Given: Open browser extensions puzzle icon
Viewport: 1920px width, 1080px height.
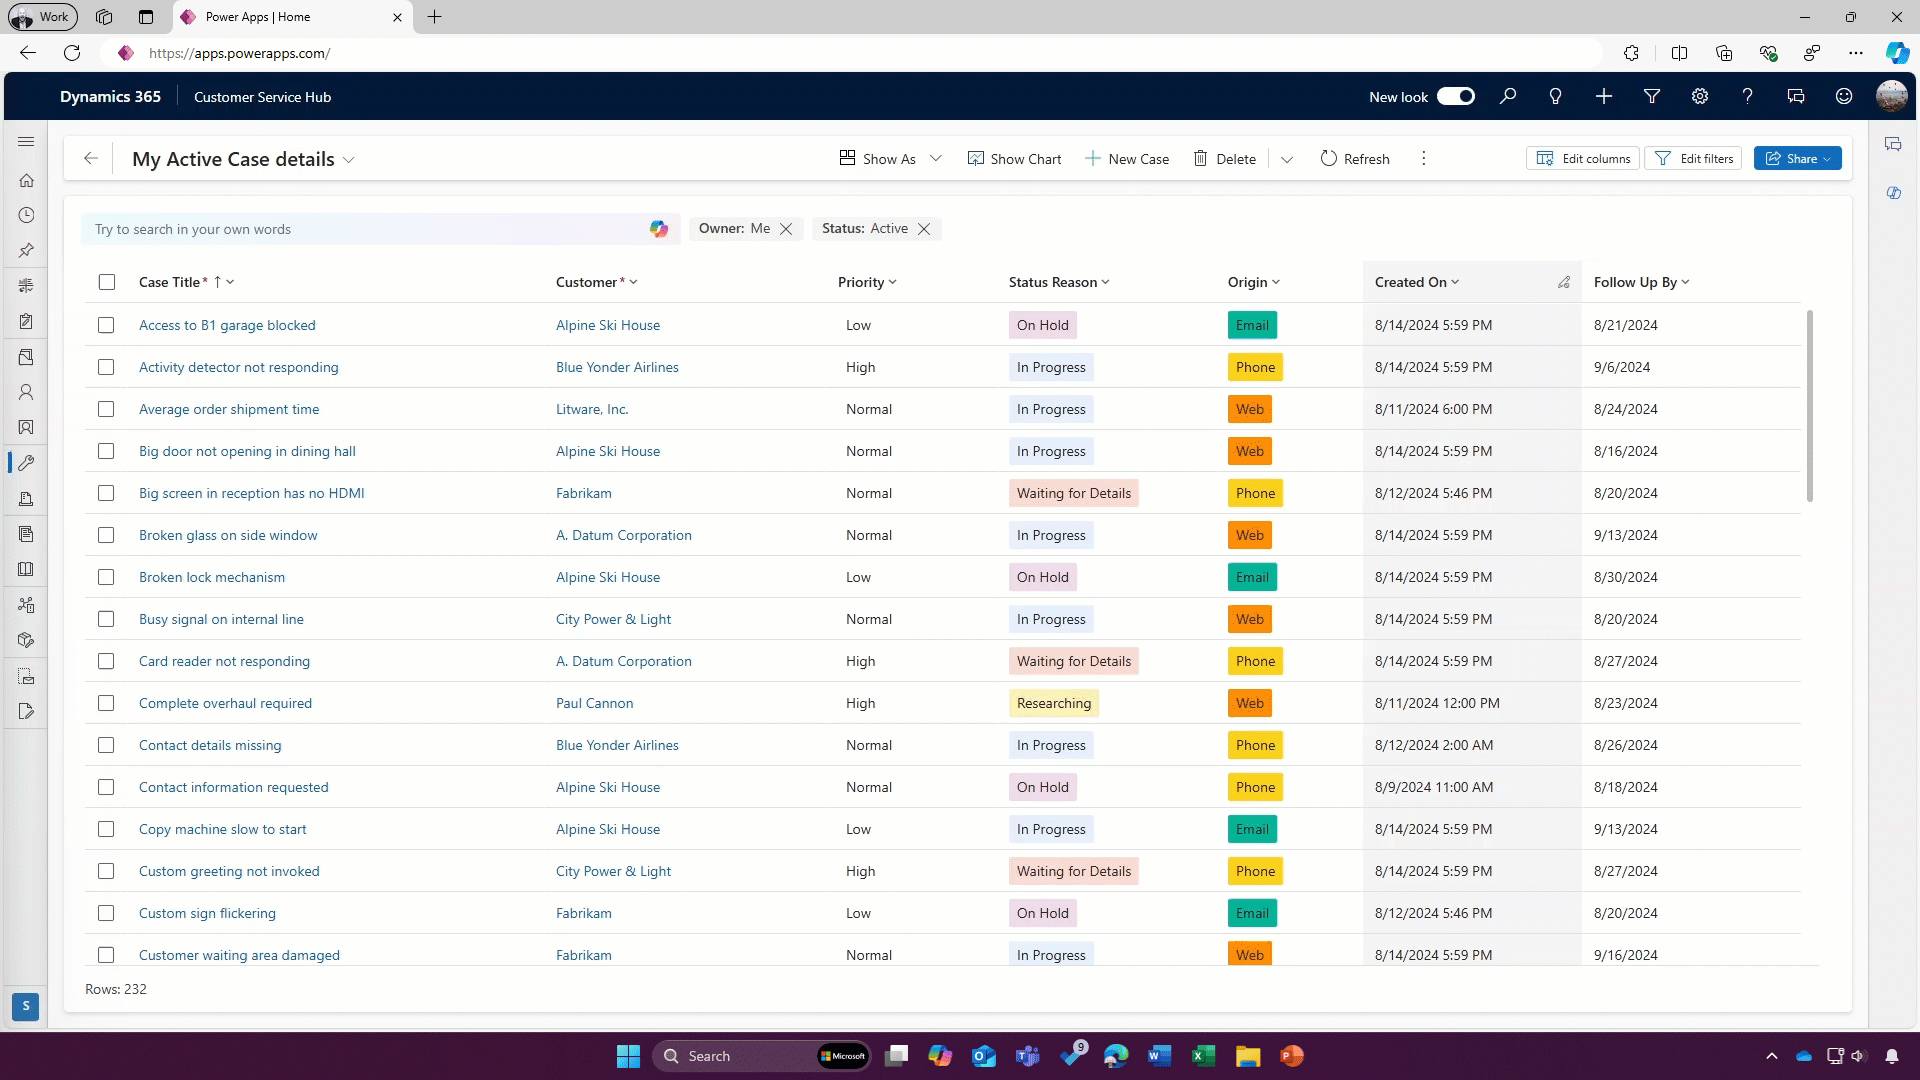Looking at the screenshot, I should (1631, 53).
